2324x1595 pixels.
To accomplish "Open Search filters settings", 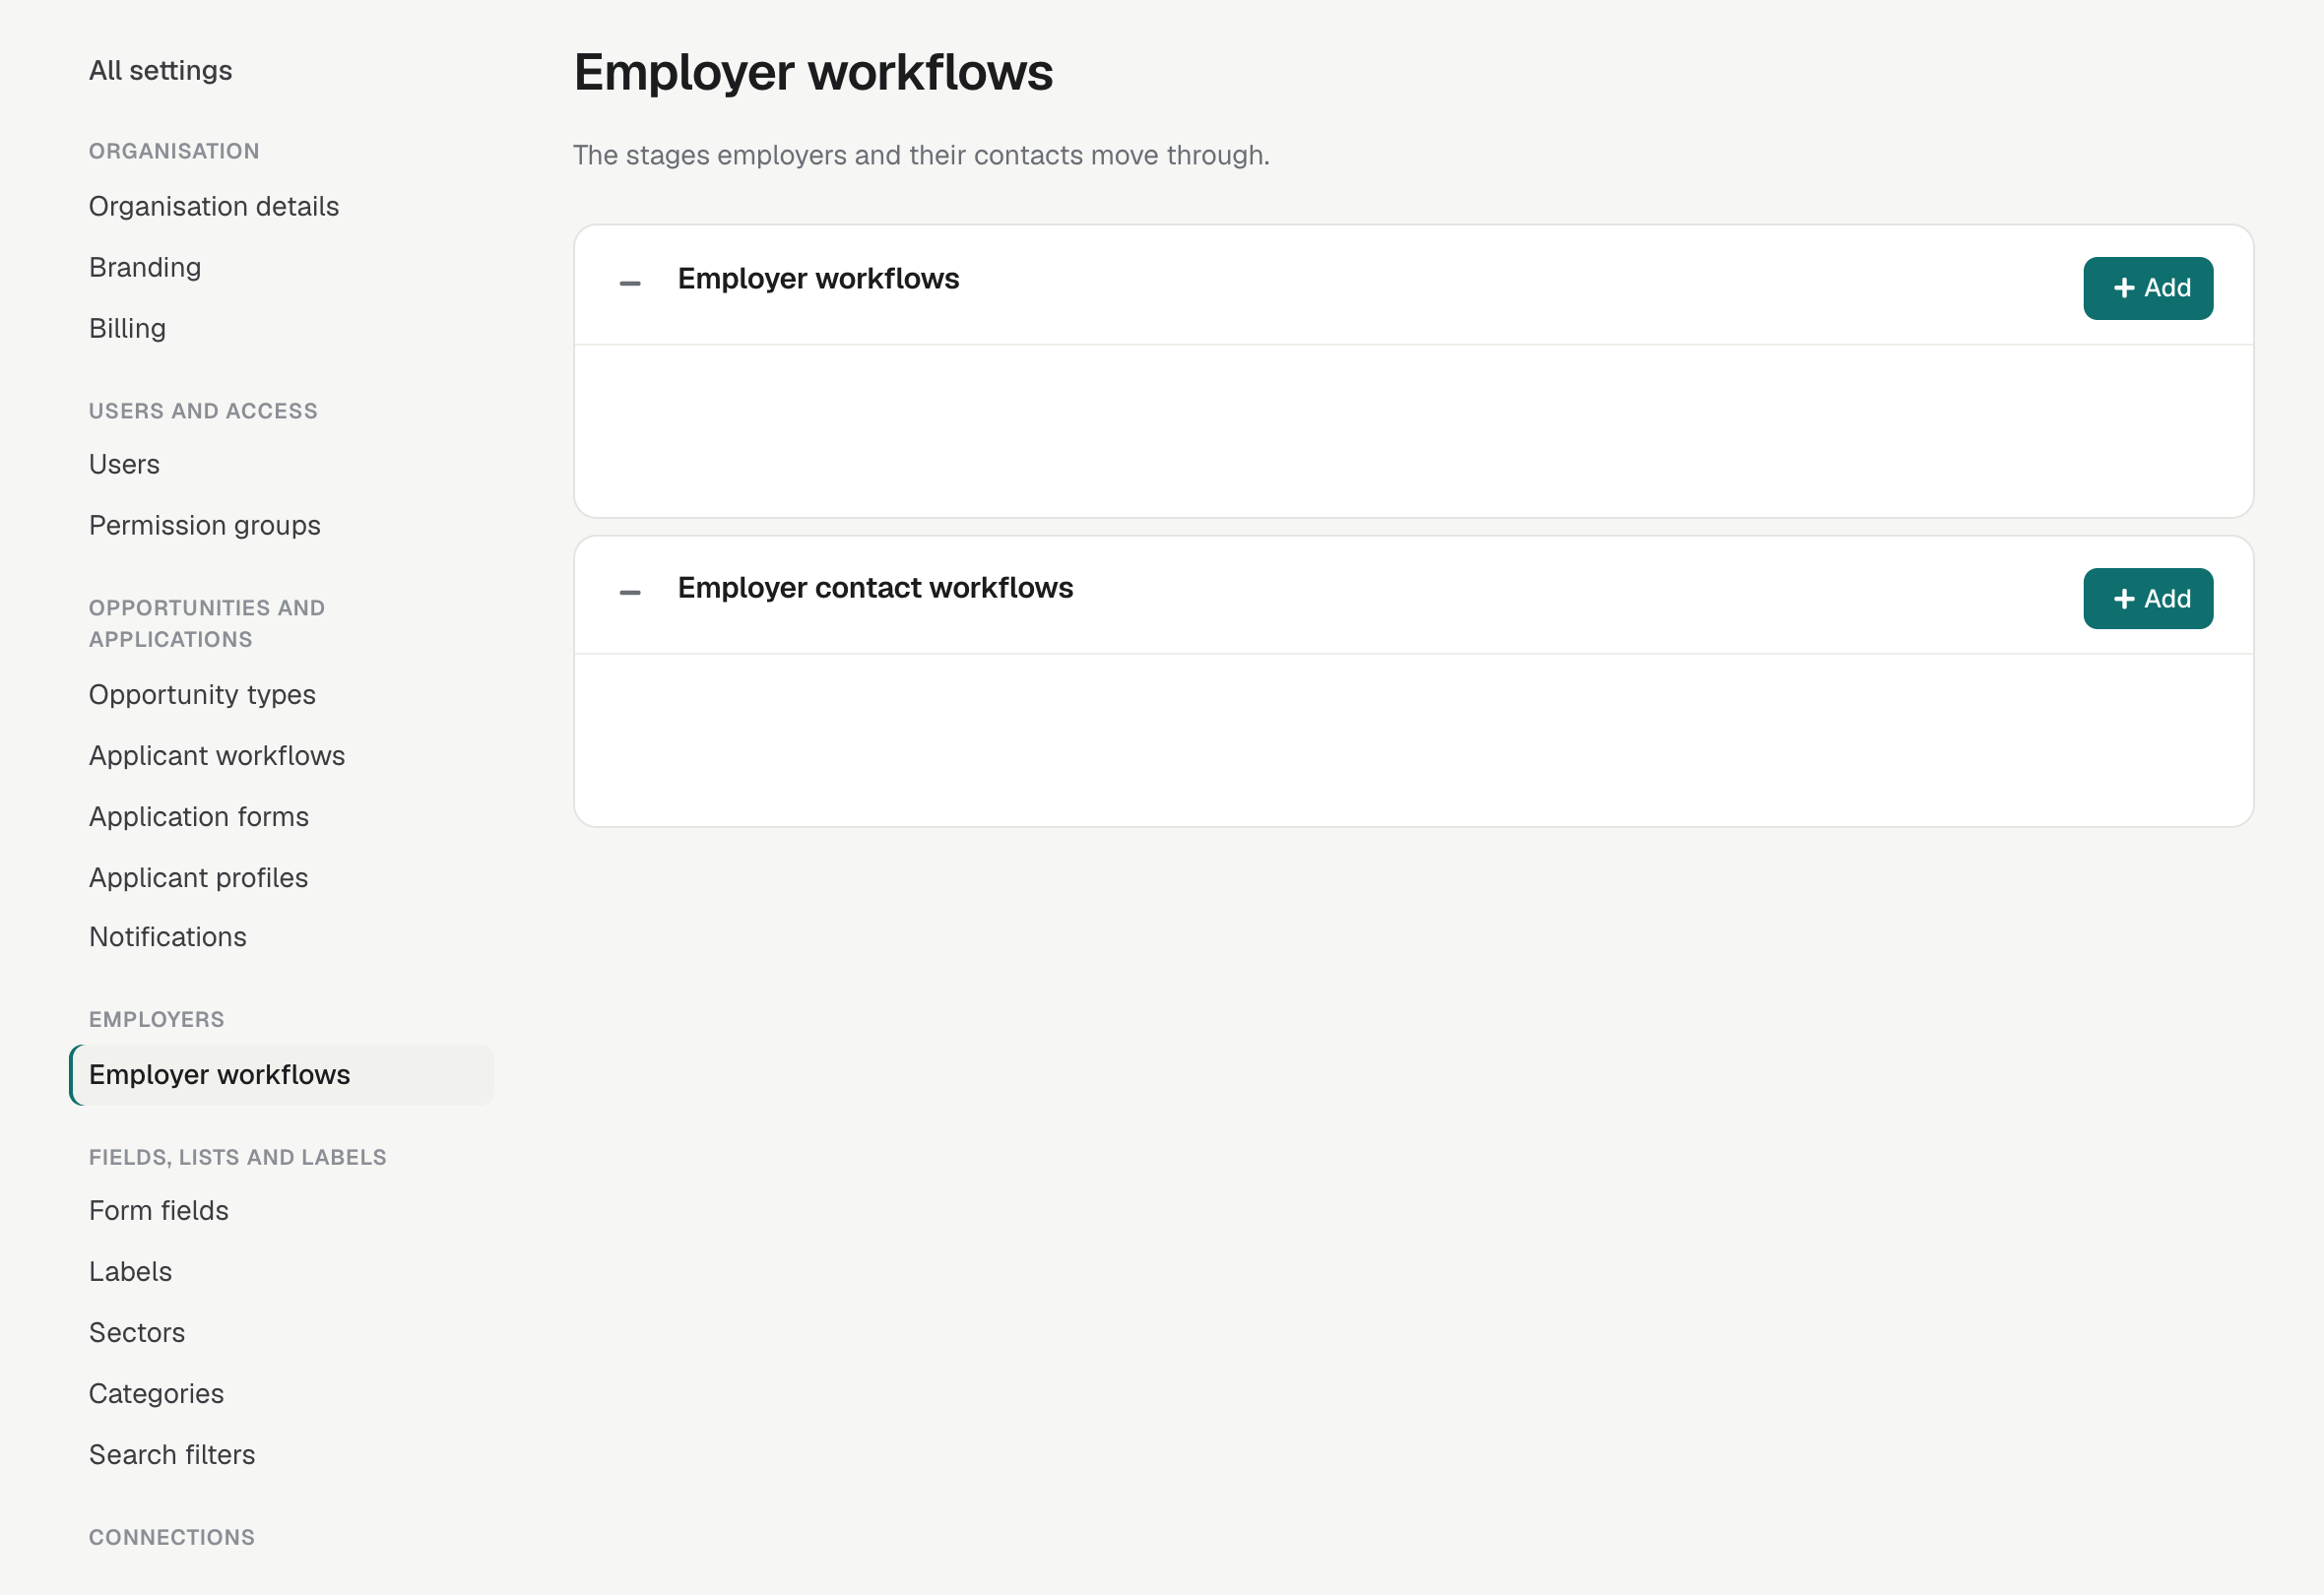I will (x=172, y=1454).
